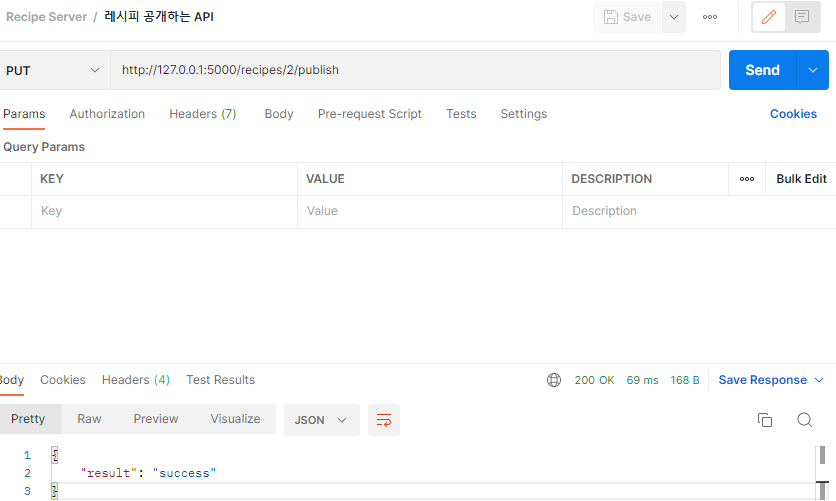Switch to Visualize view
This screenshot has width=836, height=501.
coord(235,419)
